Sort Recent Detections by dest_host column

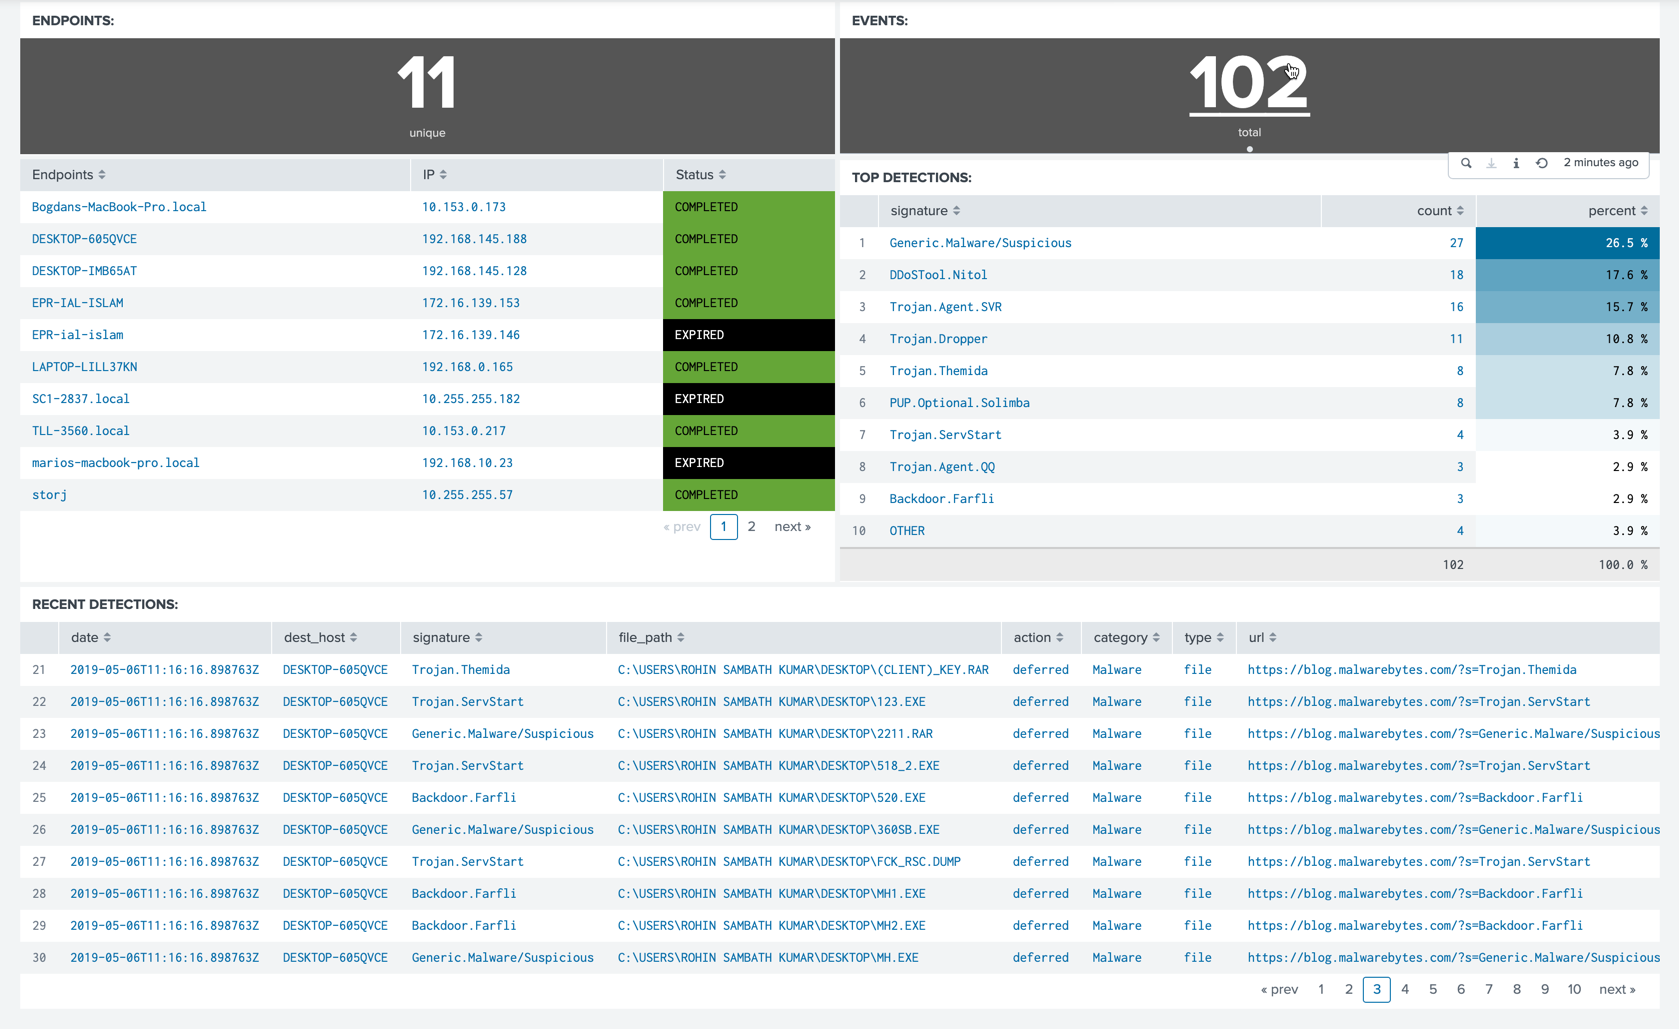(320, 638)
